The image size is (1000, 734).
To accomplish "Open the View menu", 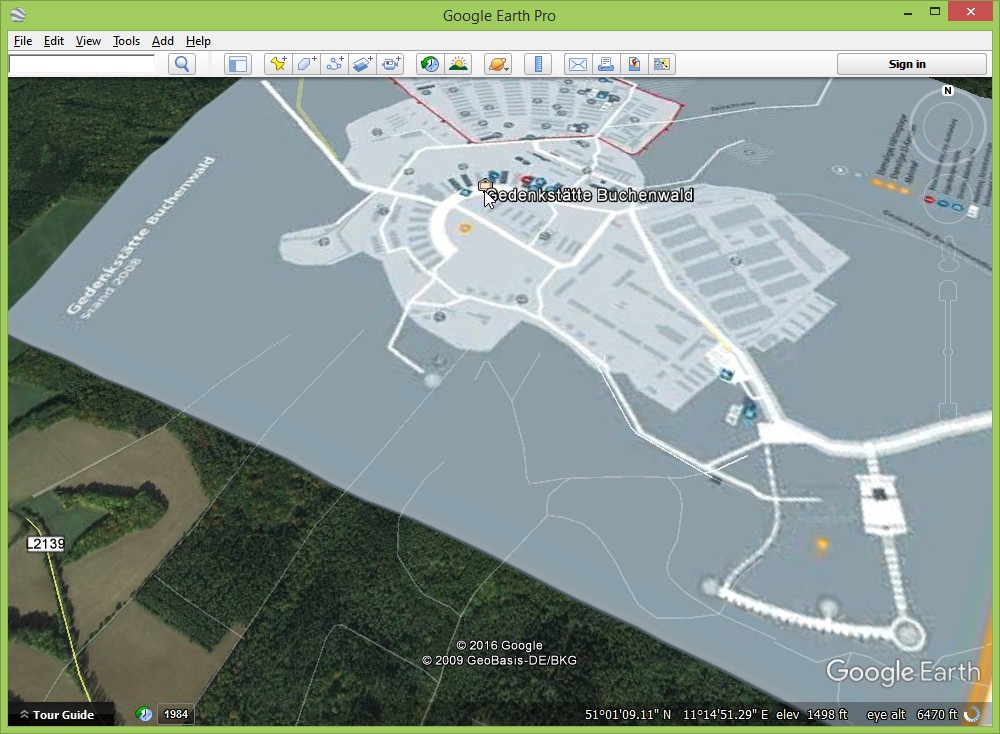I will (x=88, y=41).
